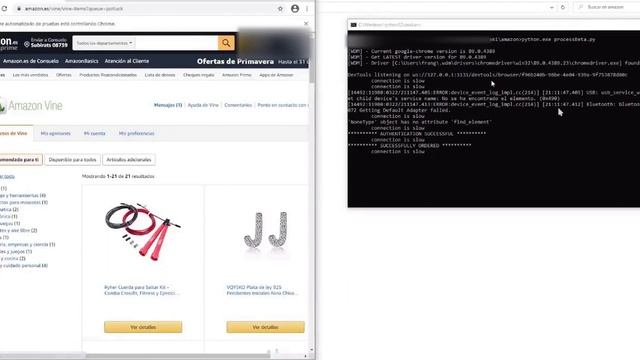Open 'VQYSKO Plata de ley 925' product title
This screenshot has width=640, height=360.
point(262,290)
